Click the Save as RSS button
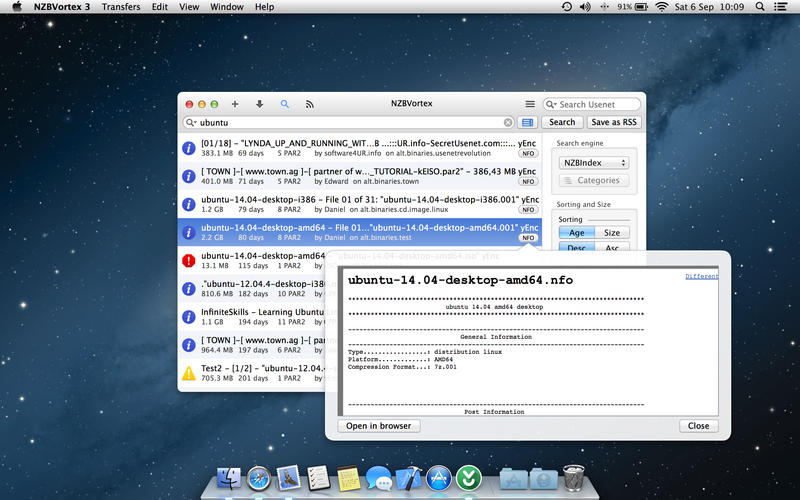 click(614, 122)
